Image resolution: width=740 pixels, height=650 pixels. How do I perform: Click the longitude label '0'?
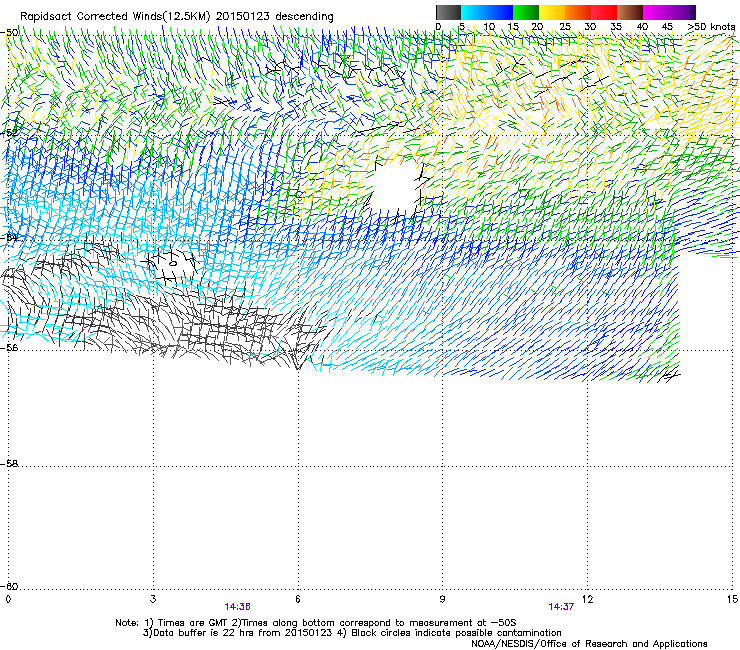pos(8,599)
